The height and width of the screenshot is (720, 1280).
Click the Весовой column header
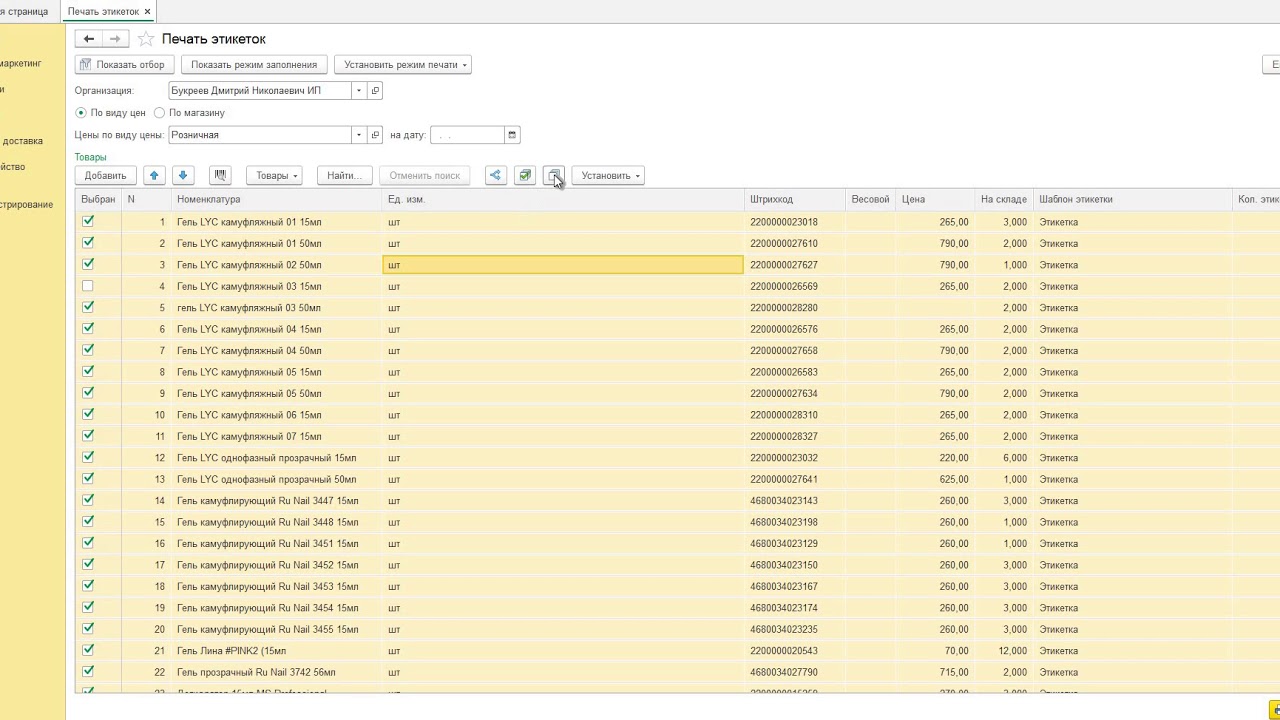(x=870, y=199)
